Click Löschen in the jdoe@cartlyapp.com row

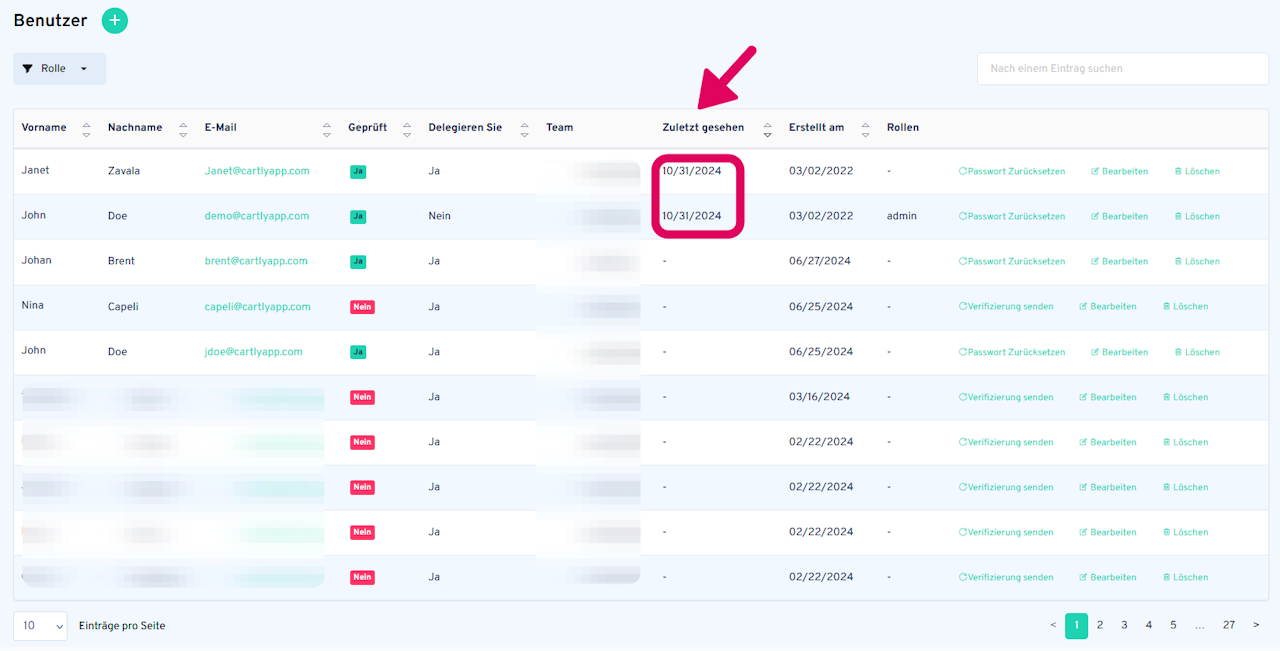click(1197, 352)
